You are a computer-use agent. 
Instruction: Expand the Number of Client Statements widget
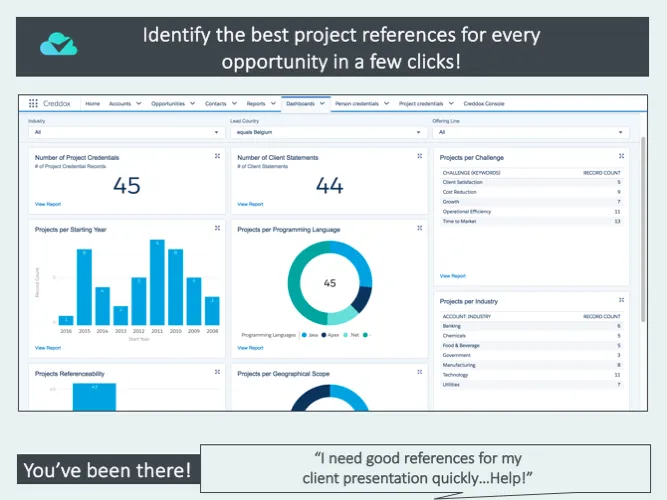pyautogui.click(x=420, y=156)
